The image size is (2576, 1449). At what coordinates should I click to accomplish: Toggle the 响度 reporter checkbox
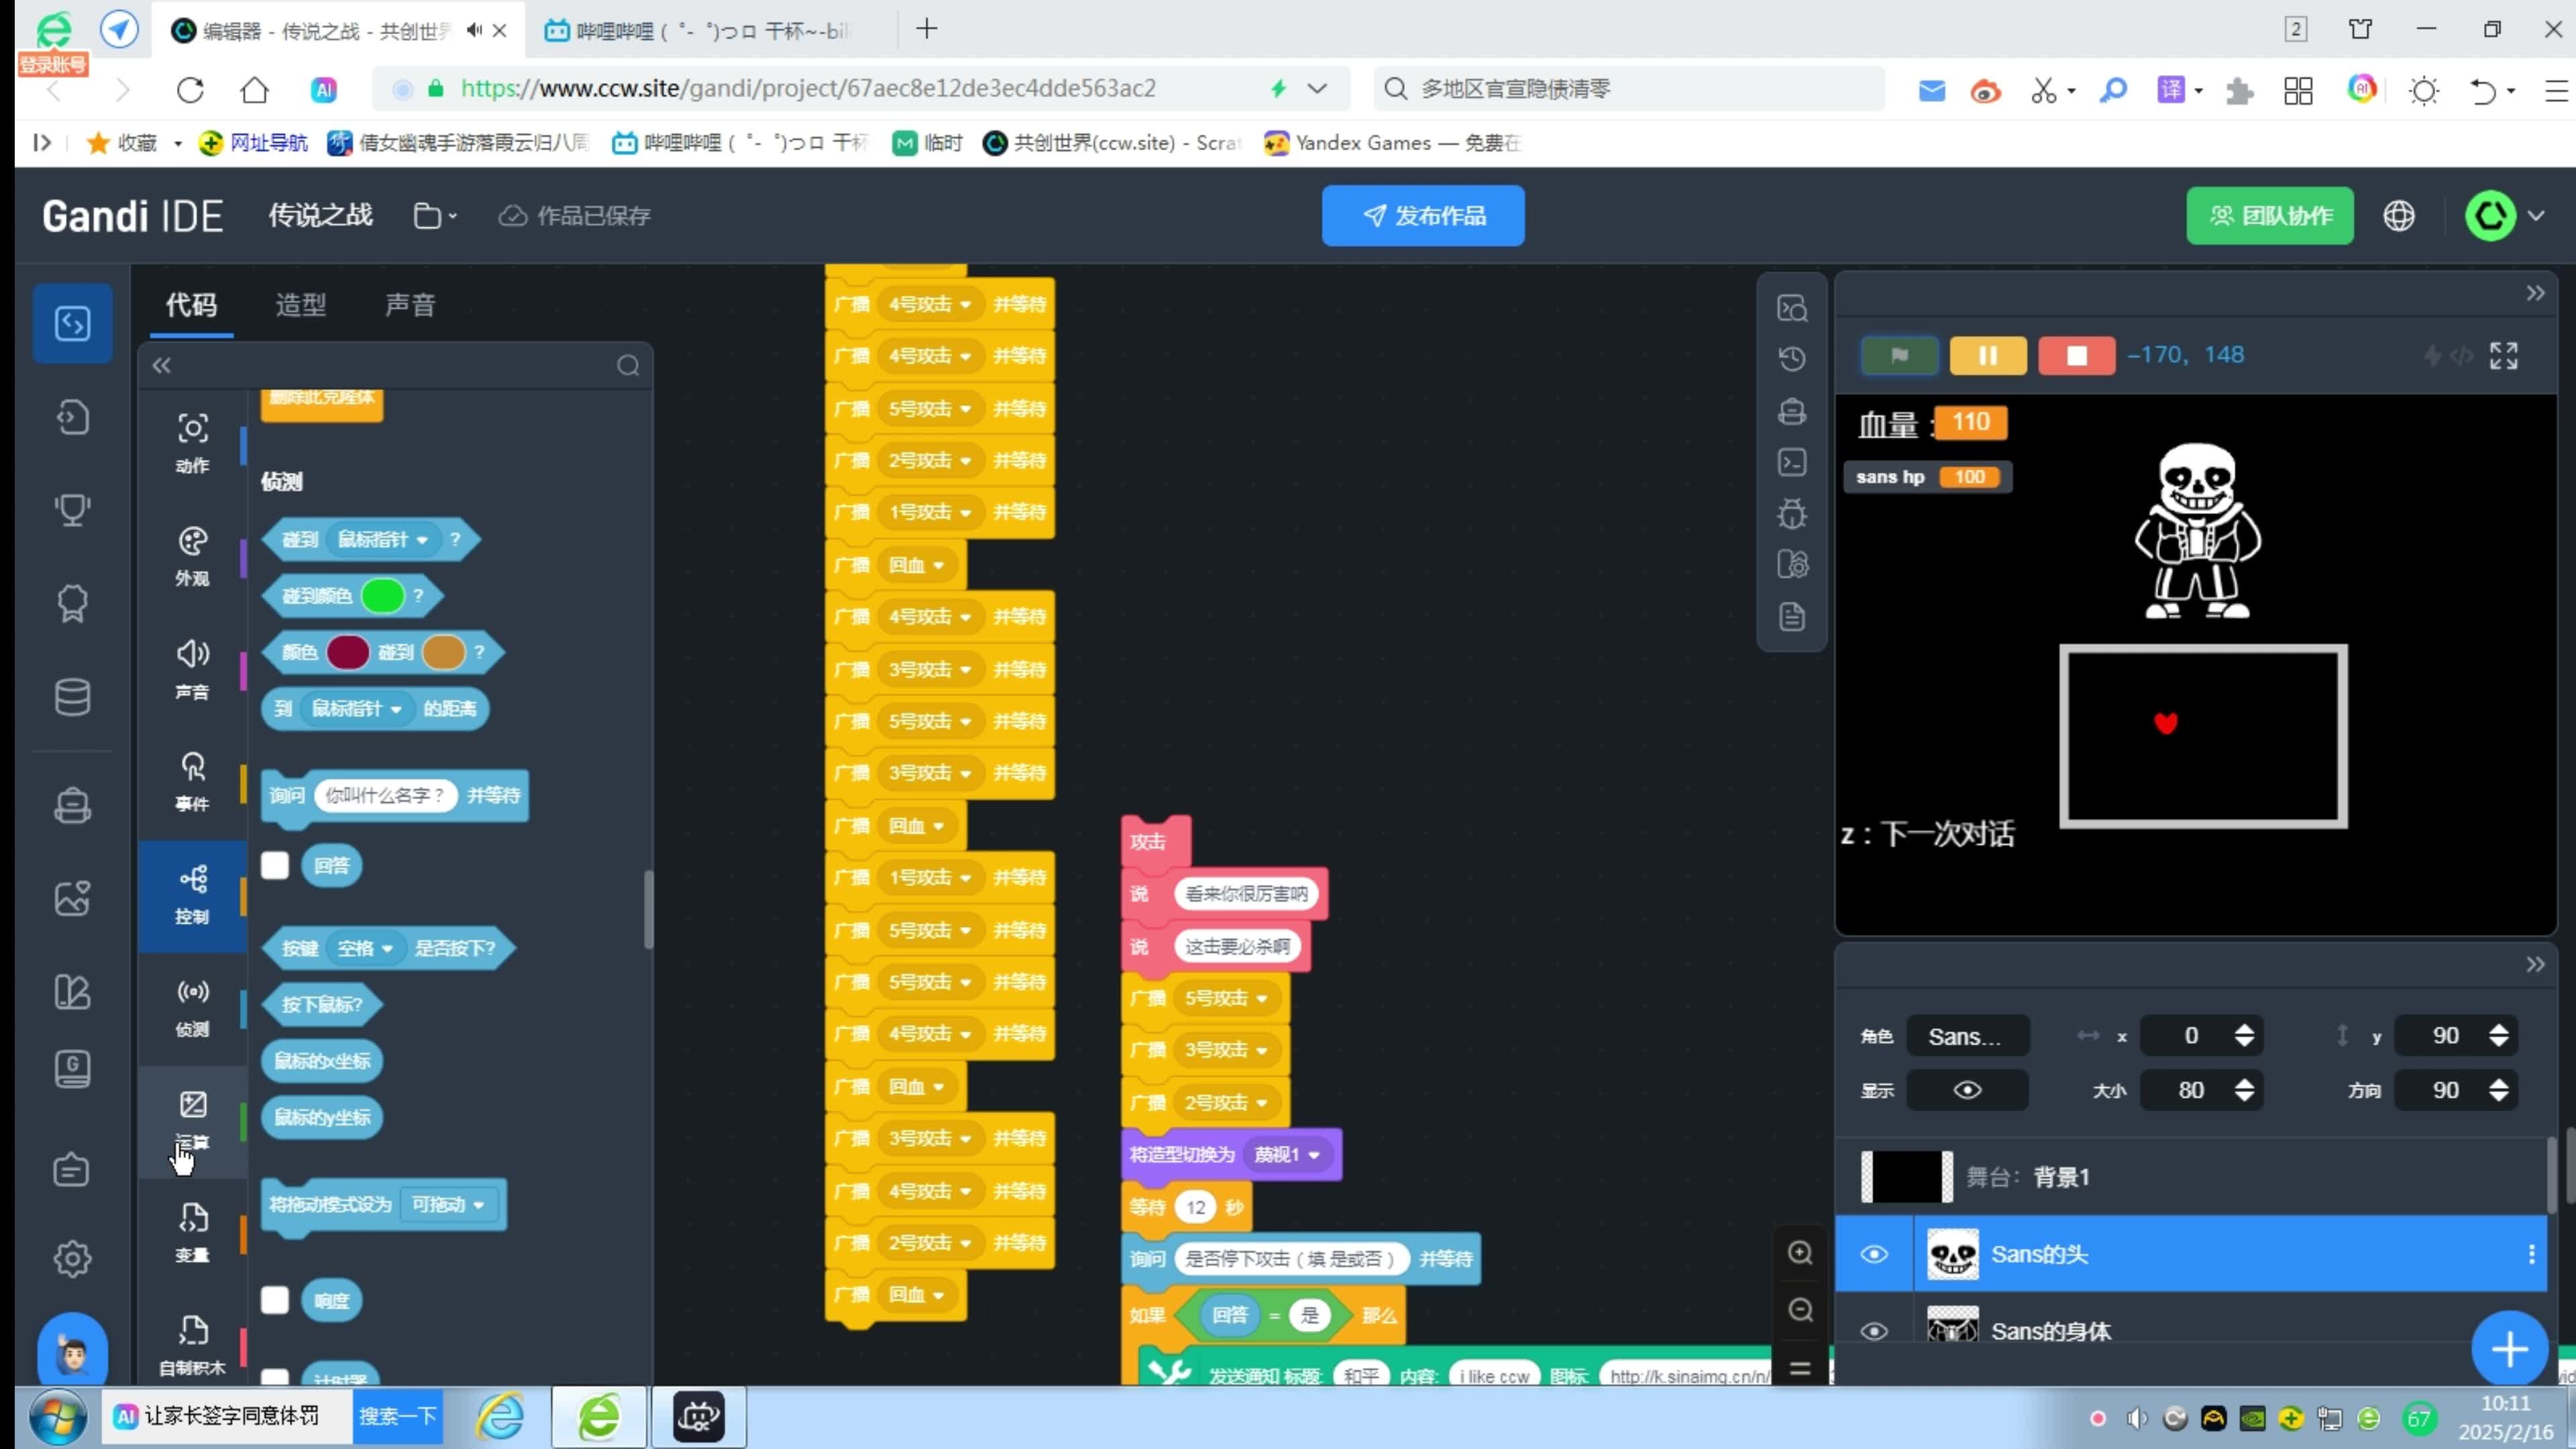(x=275, y=1300)
